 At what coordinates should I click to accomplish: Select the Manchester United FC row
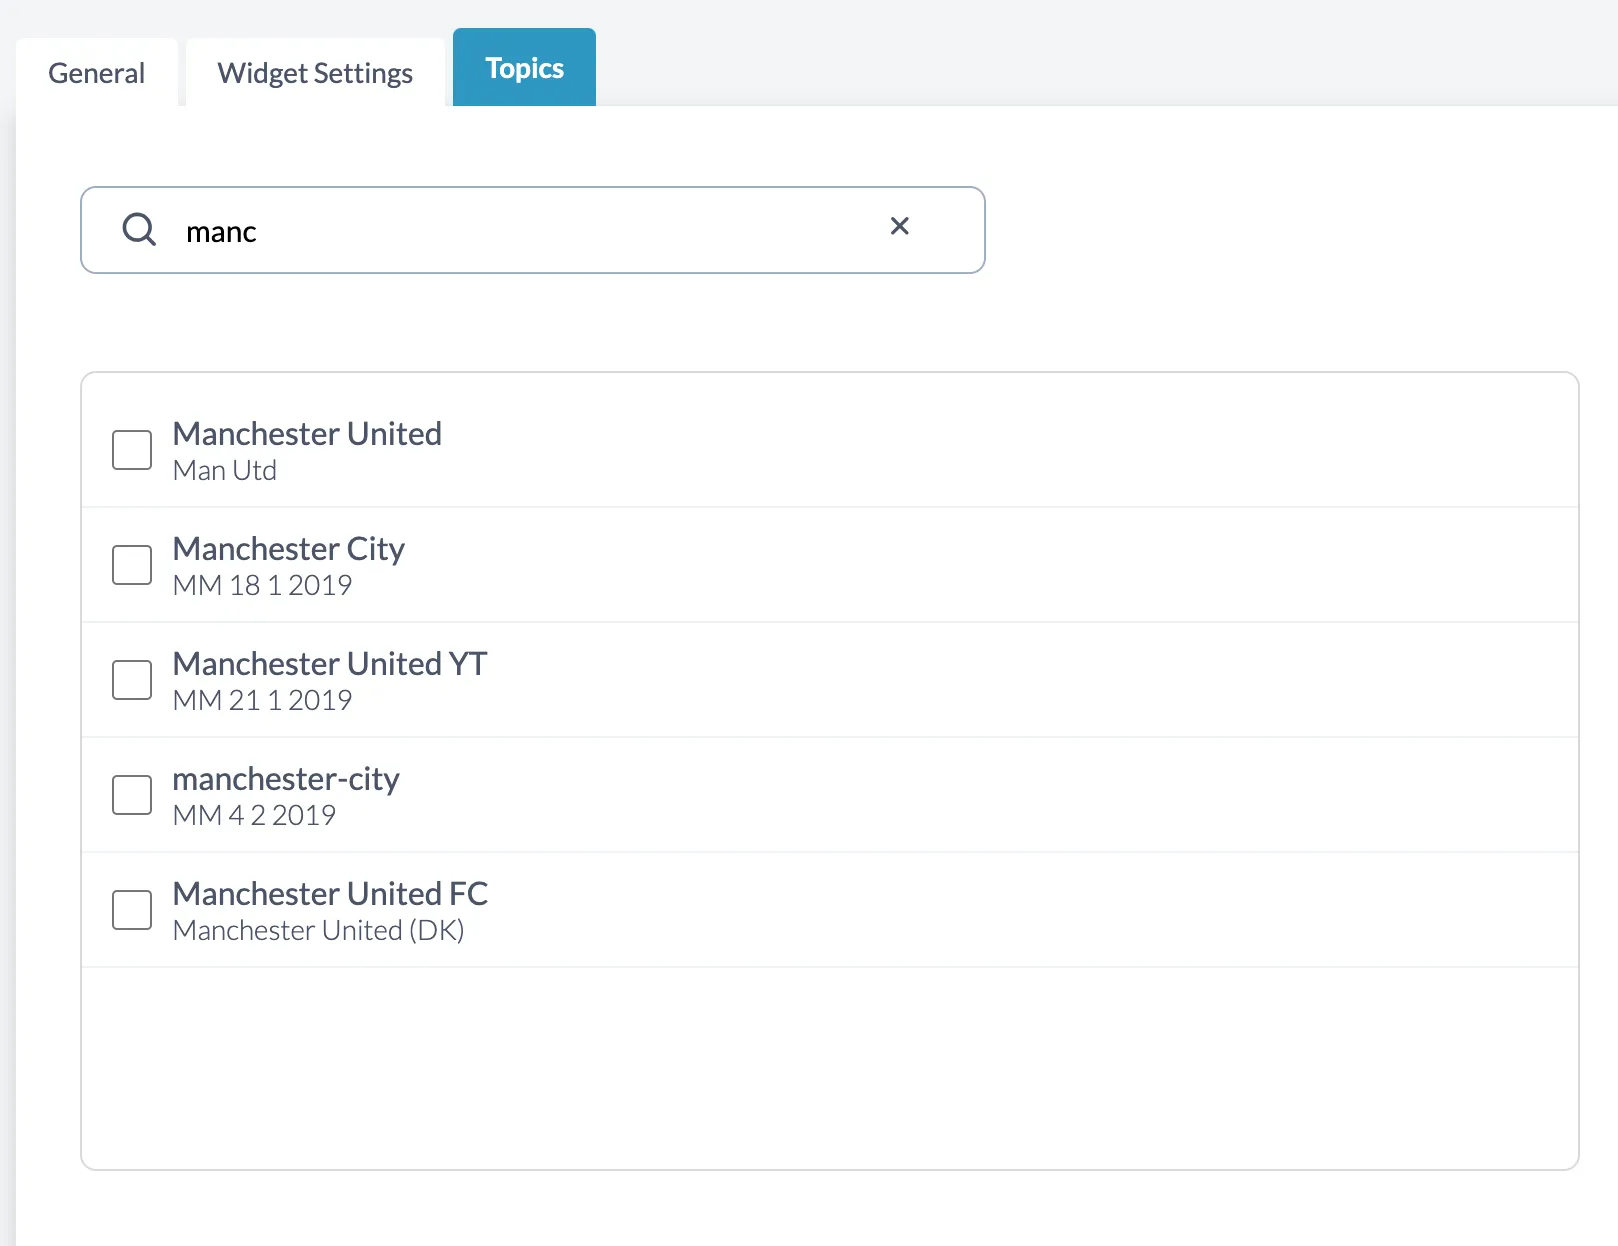(330, 894)
